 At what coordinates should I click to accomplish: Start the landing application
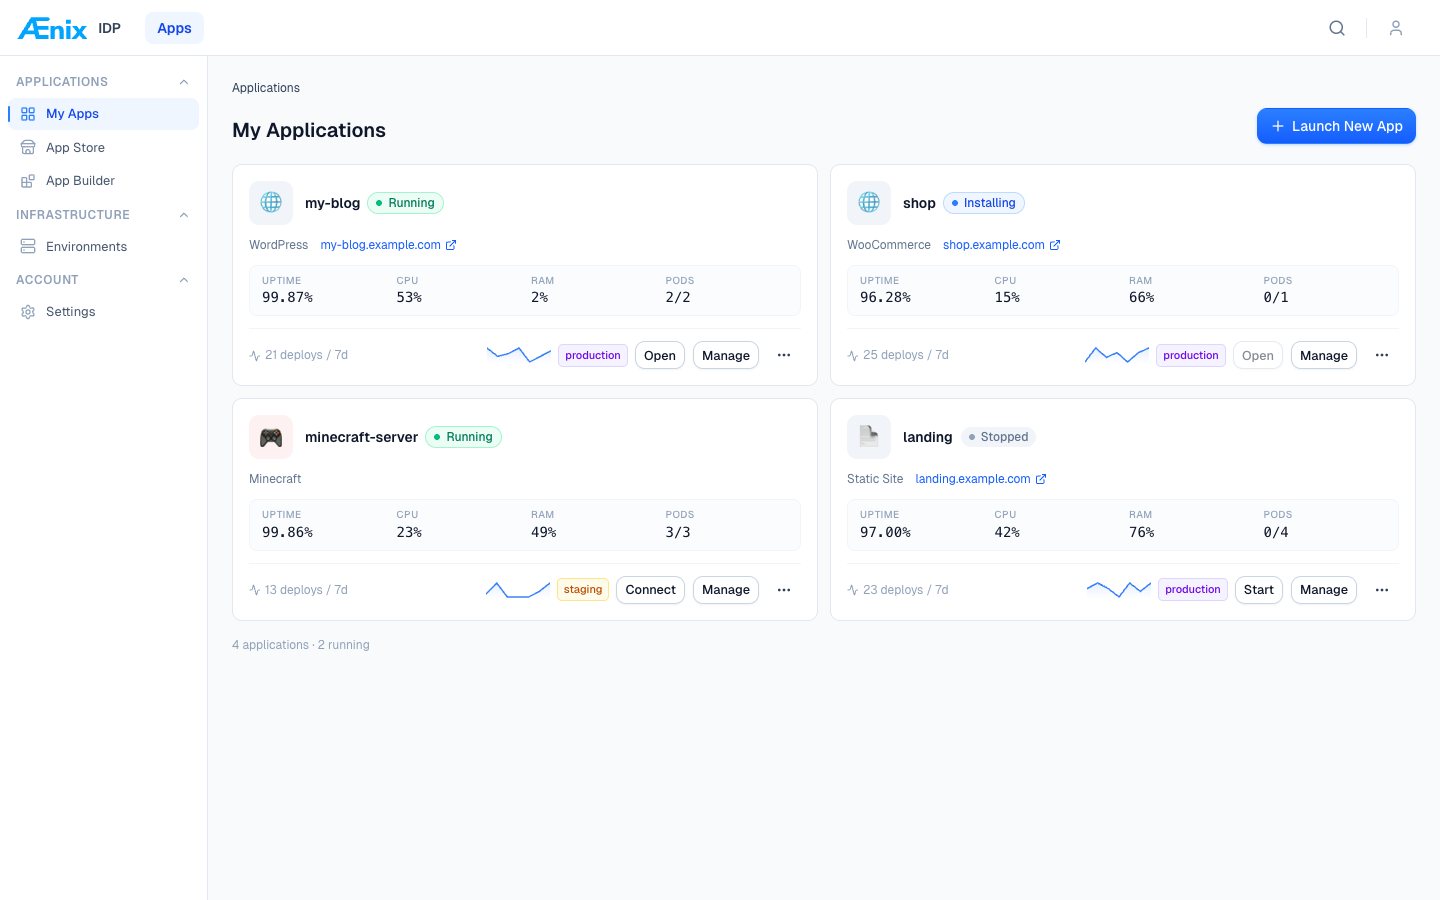pos(1259,590)
